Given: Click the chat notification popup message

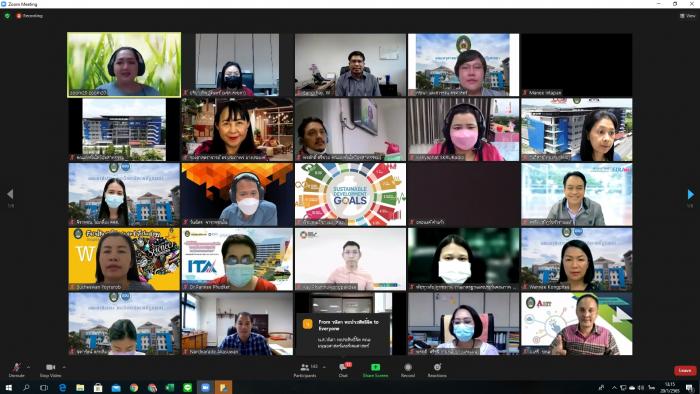Looking at the screenshot, I should pos(344,334).
